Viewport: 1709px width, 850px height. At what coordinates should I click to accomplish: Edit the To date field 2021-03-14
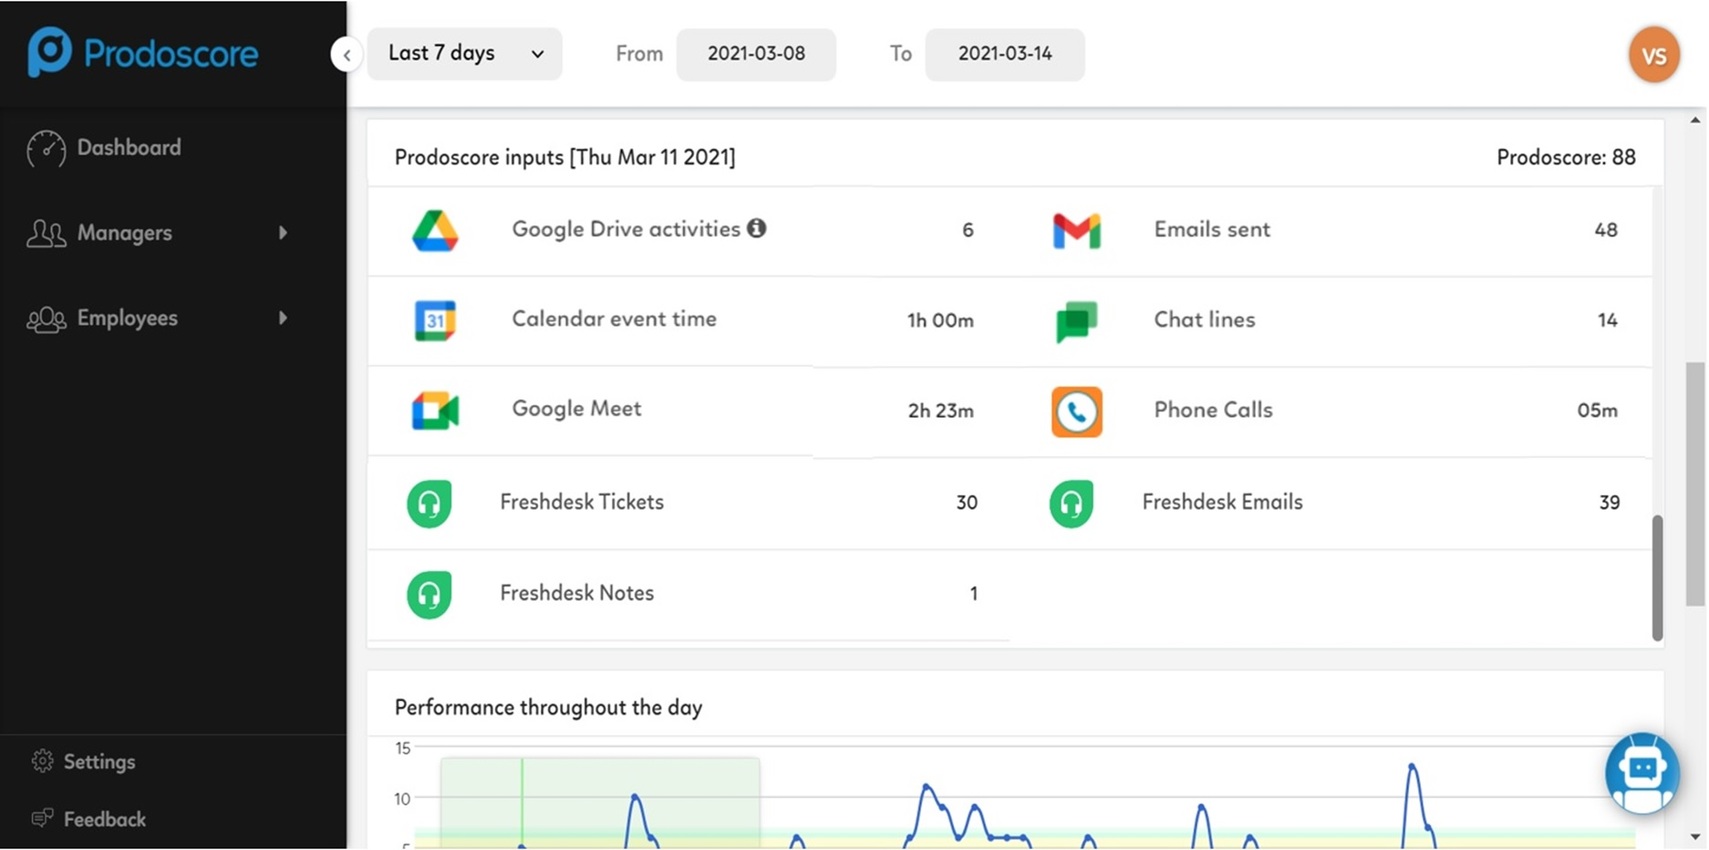[x=1005, y=54]
